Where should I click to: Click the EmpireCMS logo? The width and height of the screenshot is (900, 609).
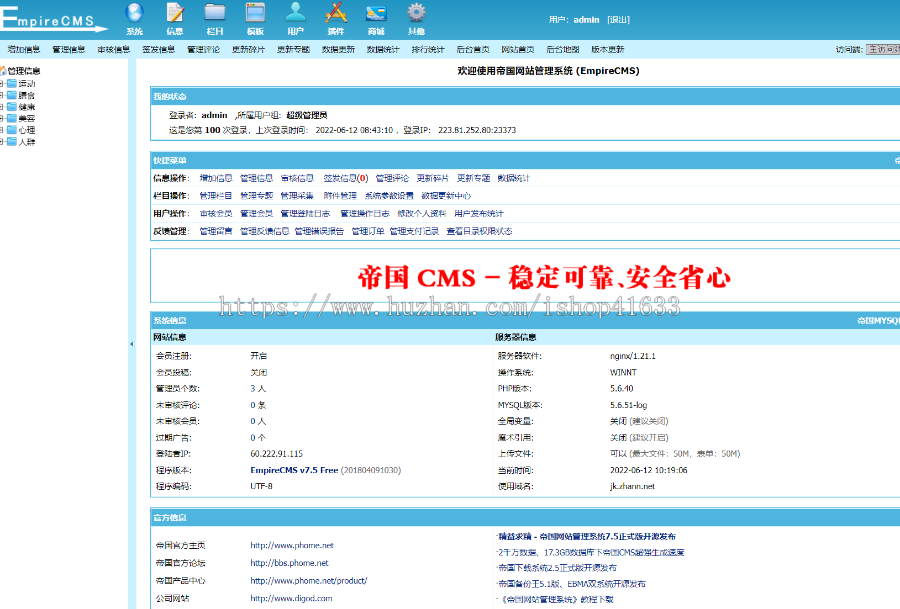[x=53, y=18]
